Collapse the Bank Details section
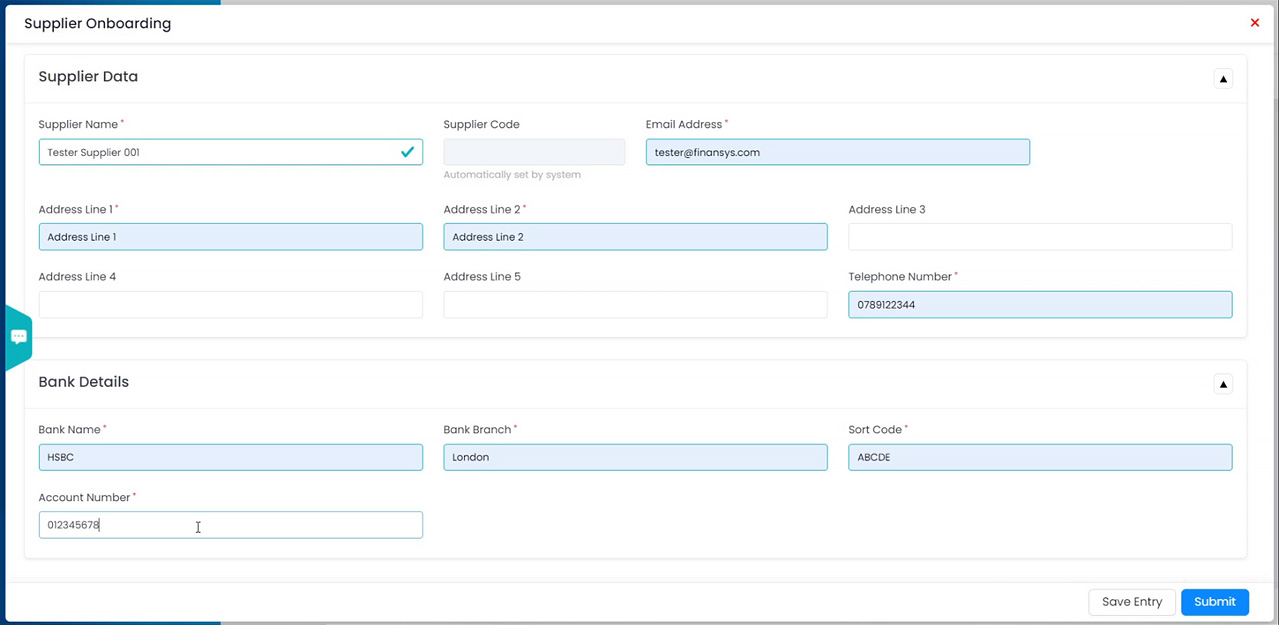1279x625 pixels. pos(1222,384)
